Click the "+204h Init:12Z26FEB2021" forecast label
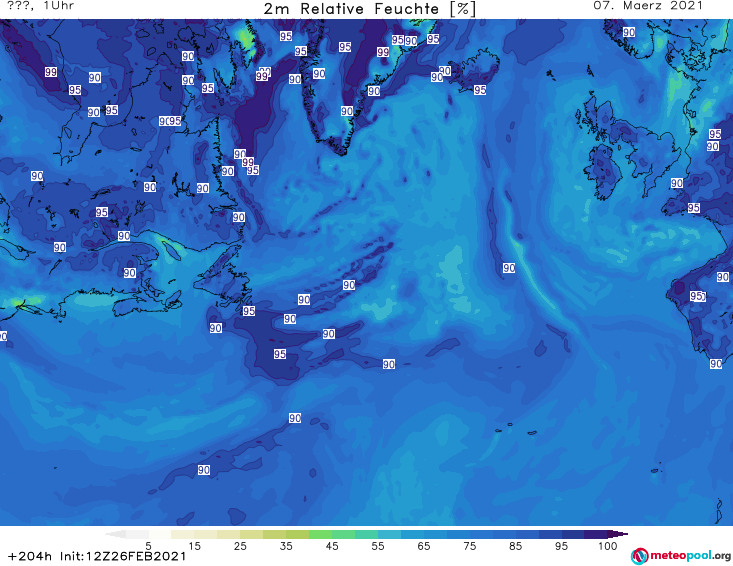Screen dimensions: 733x566 point(97,556)
